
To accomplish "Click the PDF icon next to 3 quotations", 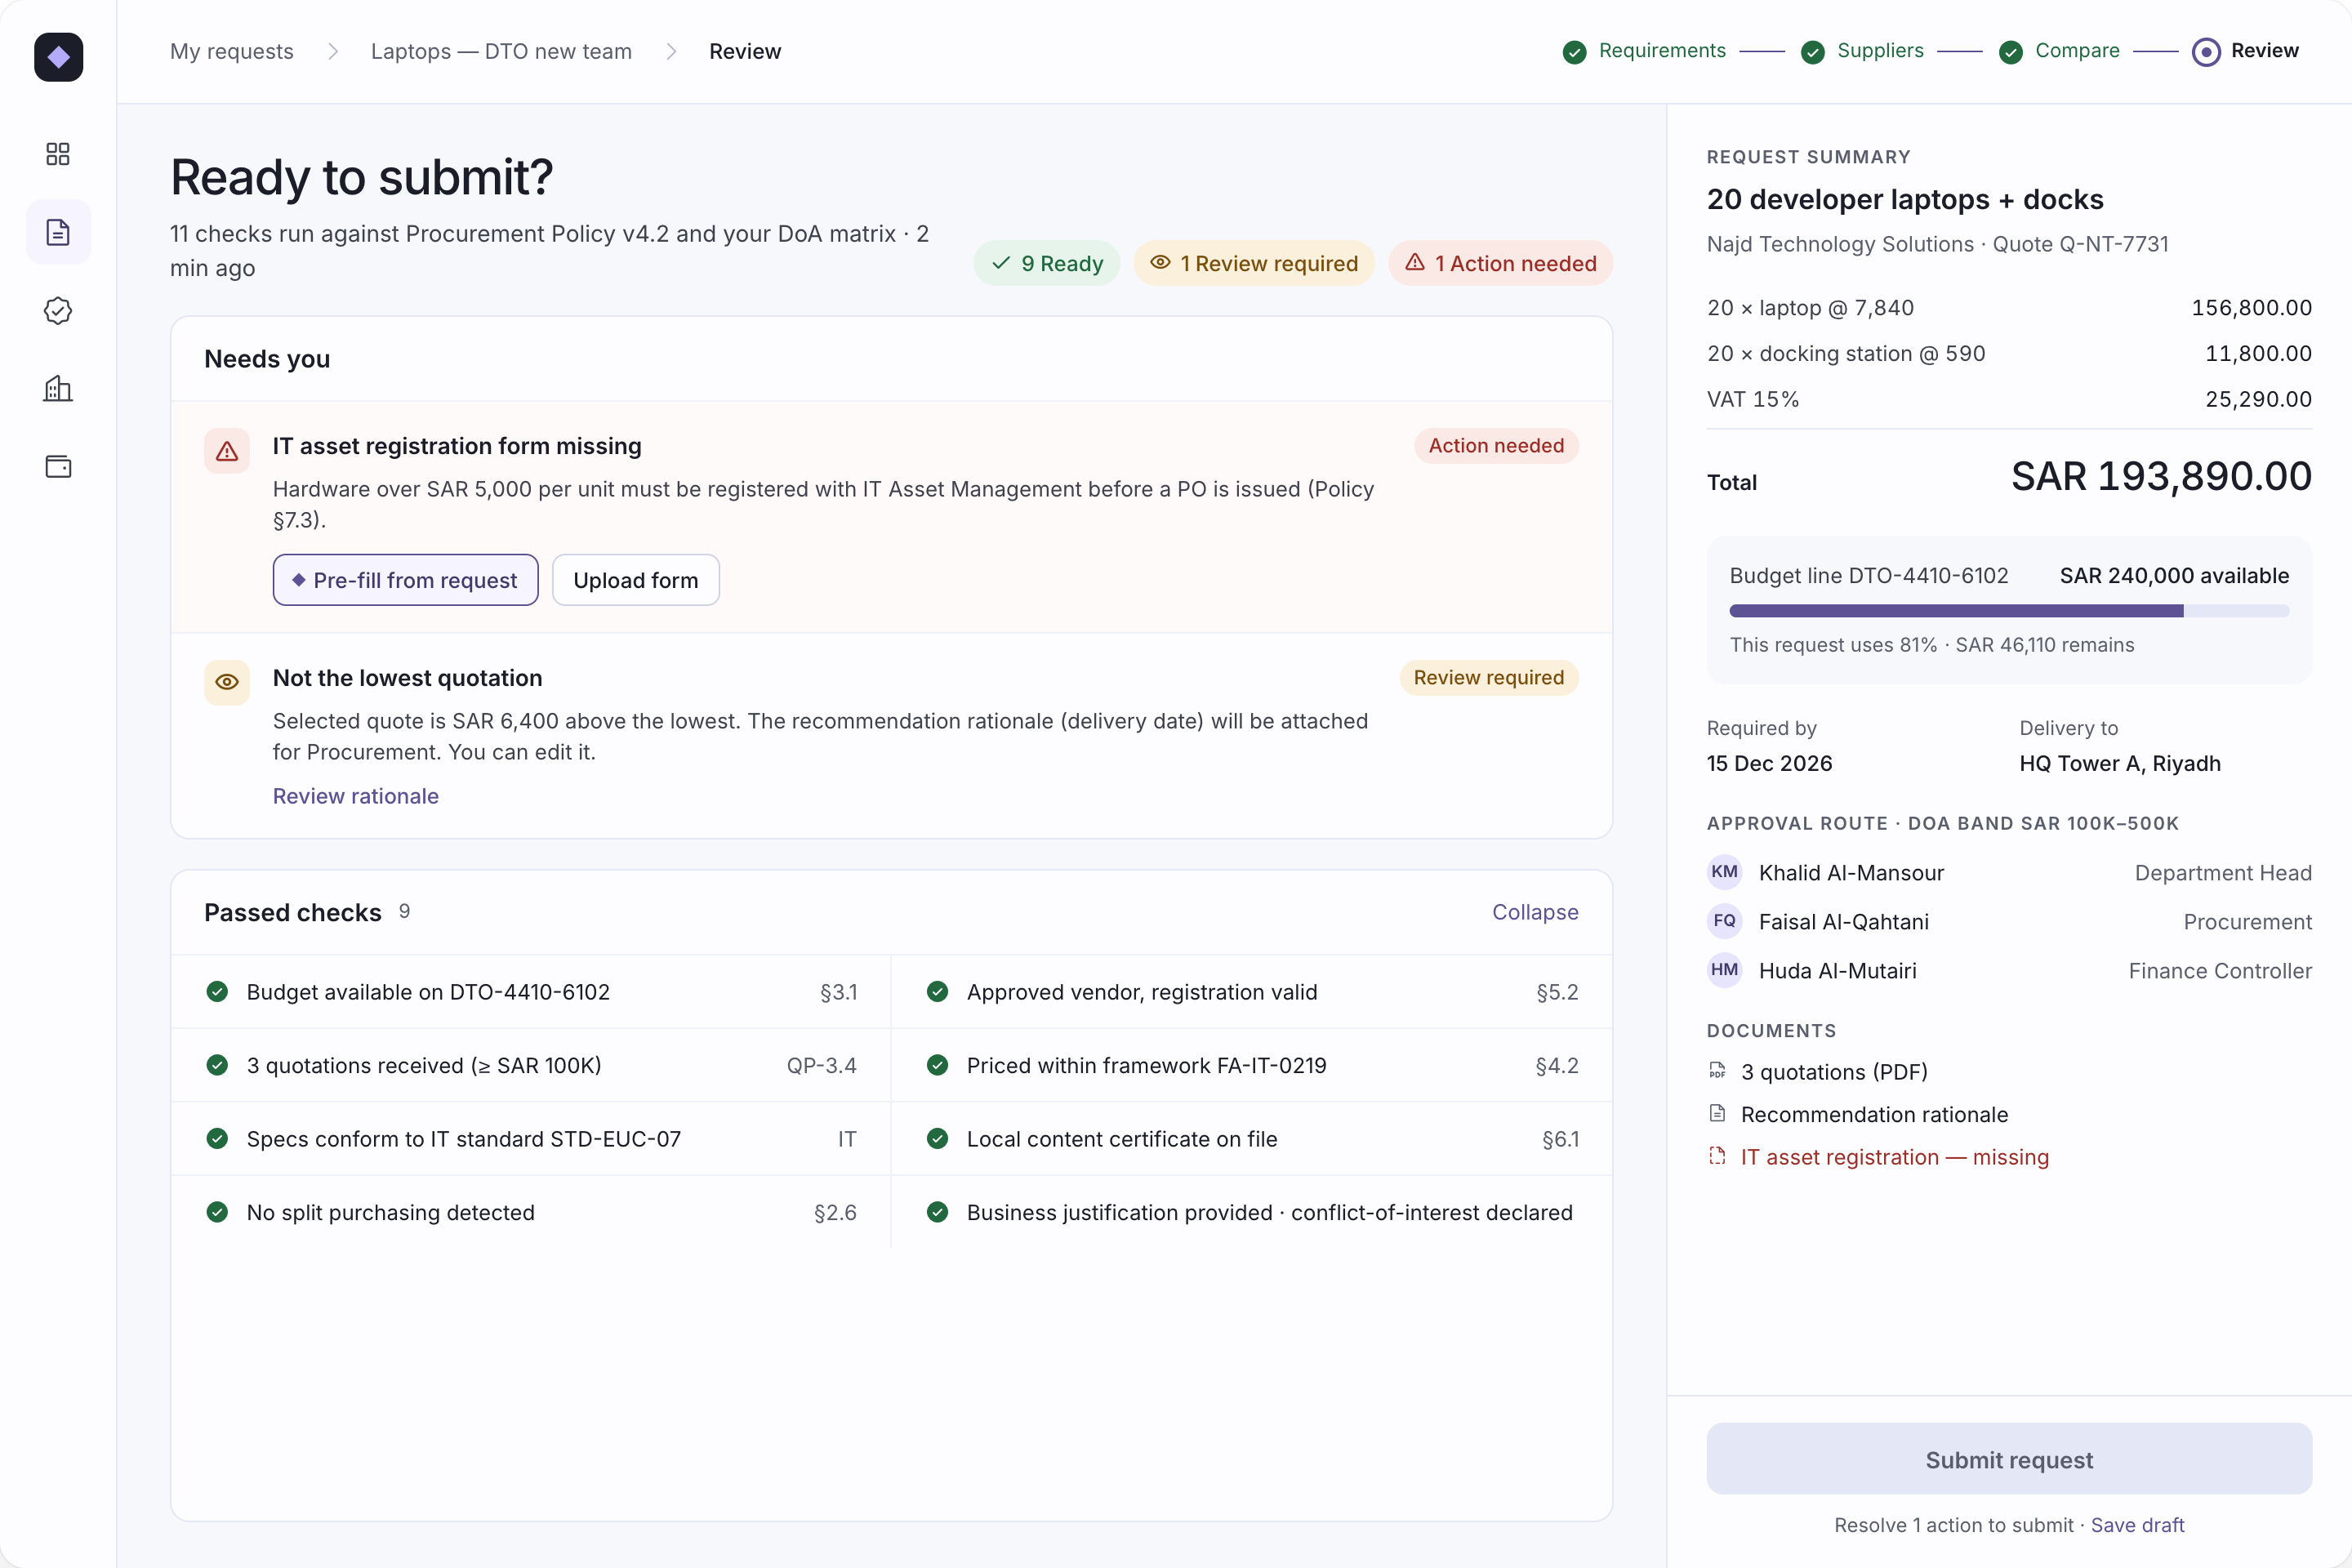I will 1717,1071.
